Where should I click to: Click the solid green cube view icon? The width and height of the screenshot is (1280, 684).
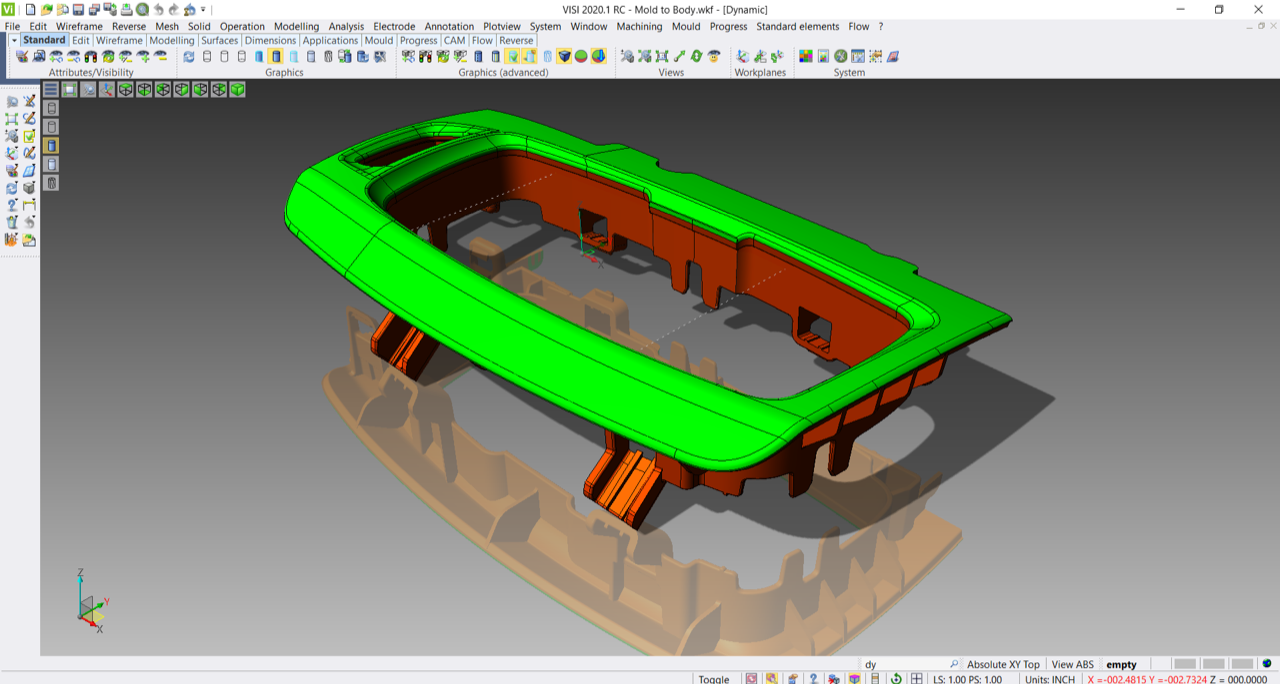point(238,89)
